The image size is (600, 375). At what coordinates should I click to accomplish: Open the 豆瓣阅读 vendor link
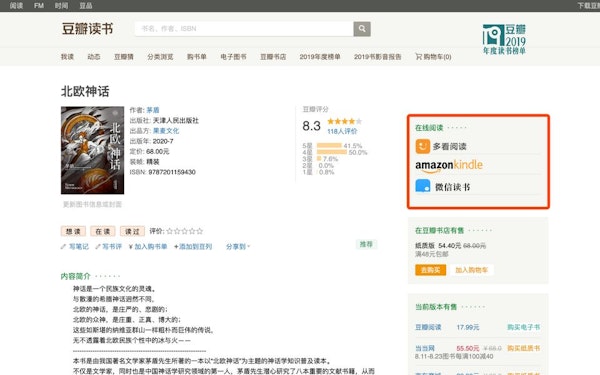point(428,327)
